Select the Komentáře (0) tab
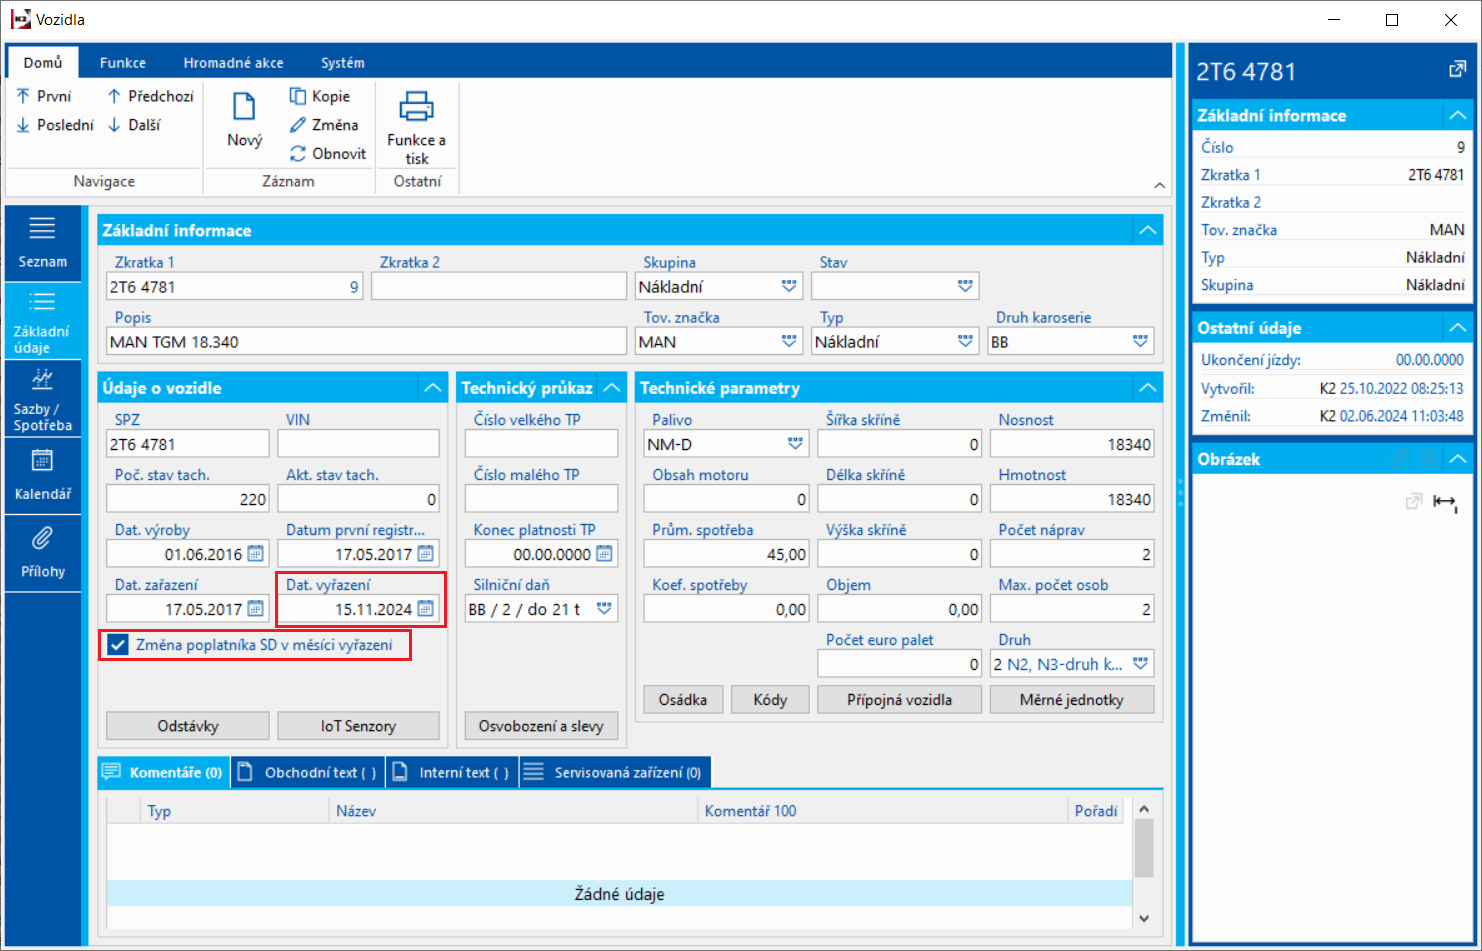The height and width of the screenshot is (951, 1482). 164,772
